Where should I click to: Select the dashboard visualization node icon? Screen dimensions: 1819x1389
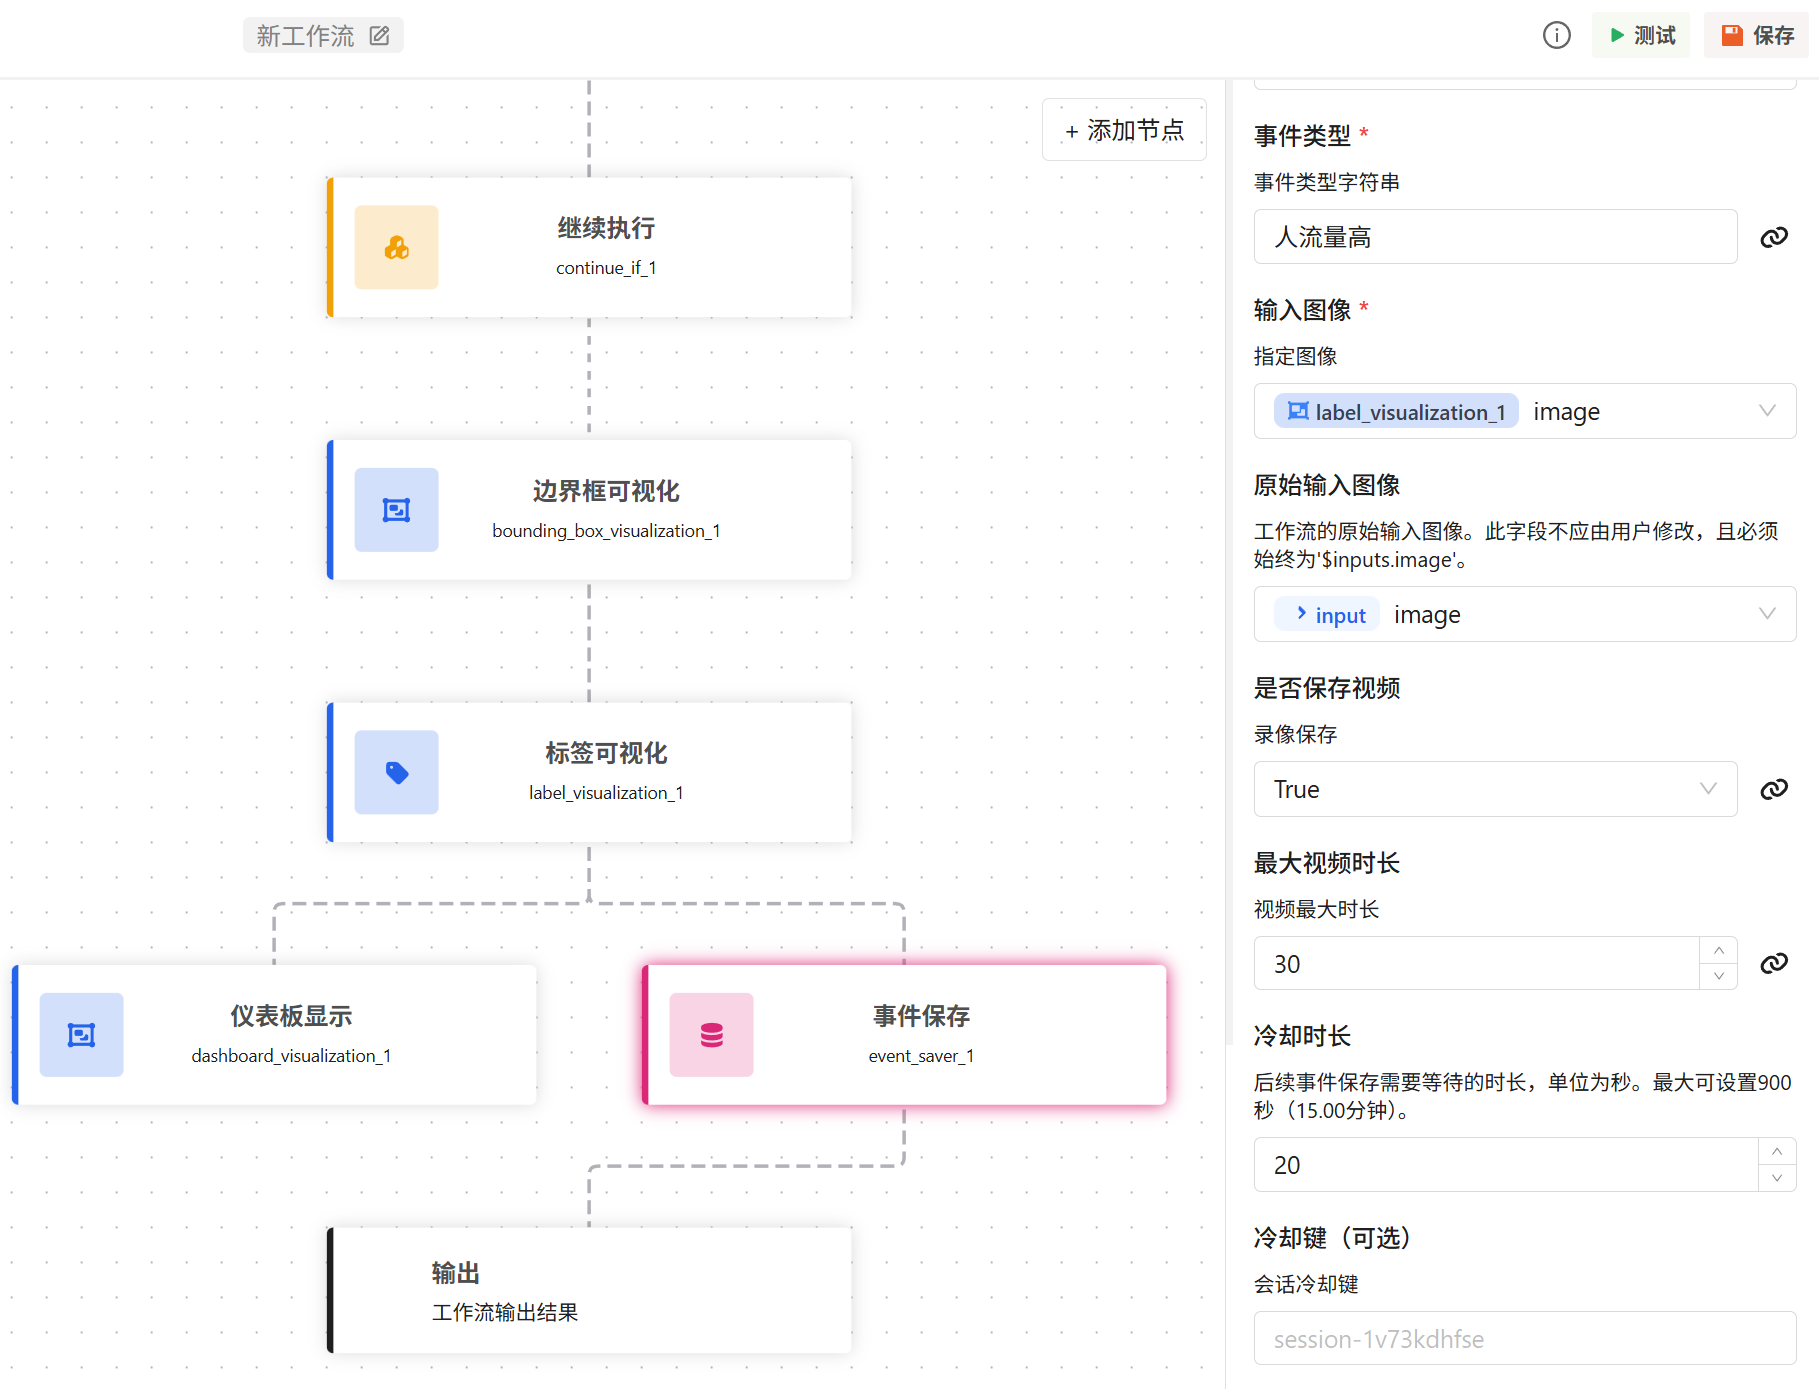click(x=81, y=1035)
